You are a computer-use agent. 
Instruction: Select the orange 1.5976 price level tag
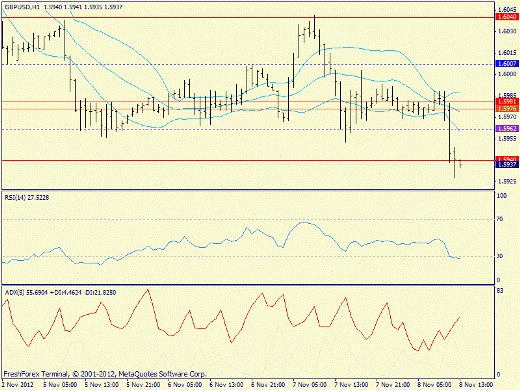[507, 109]
